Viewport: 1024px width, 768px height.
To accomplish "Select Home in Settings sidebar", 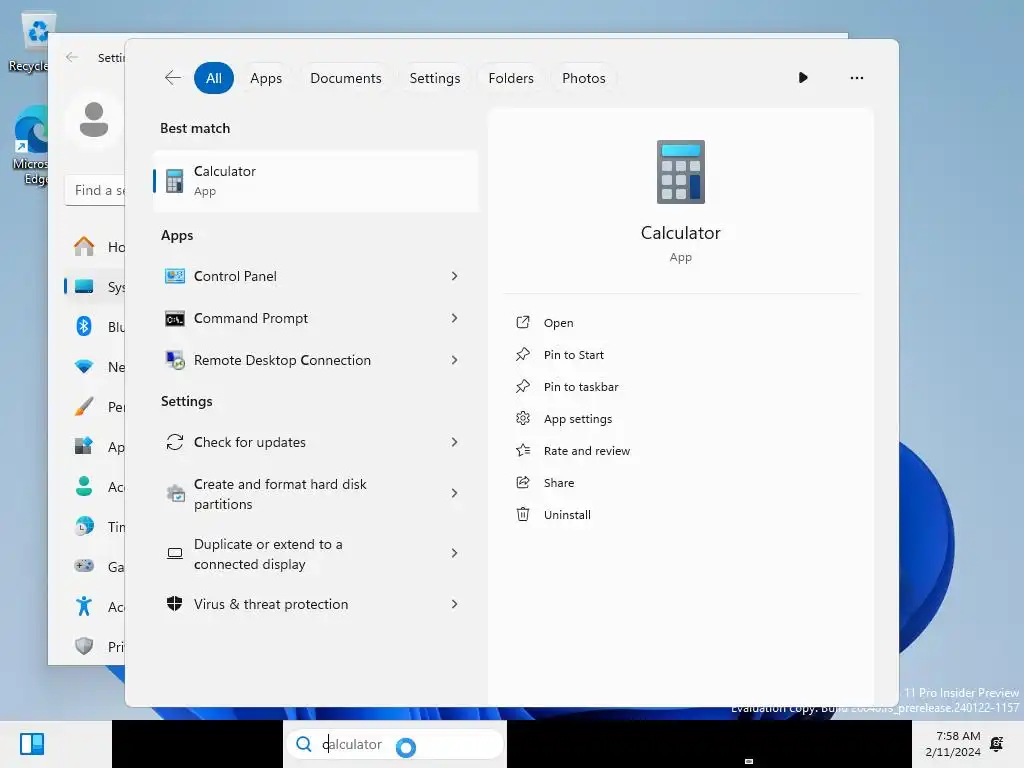I will pyautogui.click(x=95, y=246).
